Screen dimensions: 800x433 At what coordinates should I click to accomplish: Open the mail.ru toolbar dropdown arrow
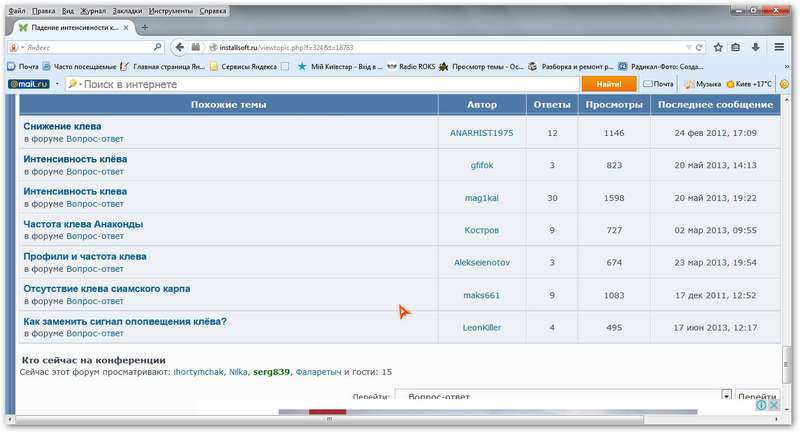[x=57, y=84]
